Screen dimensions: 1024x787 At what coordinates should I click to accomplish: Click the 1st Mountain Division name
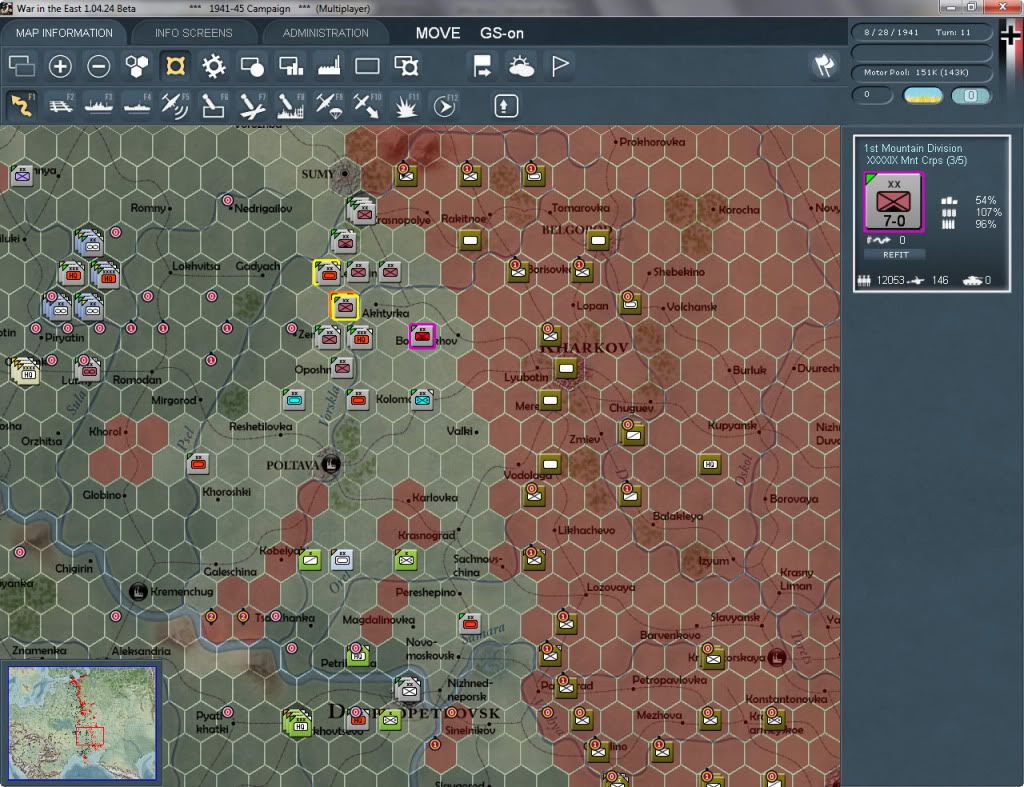(x=912, y=148)
